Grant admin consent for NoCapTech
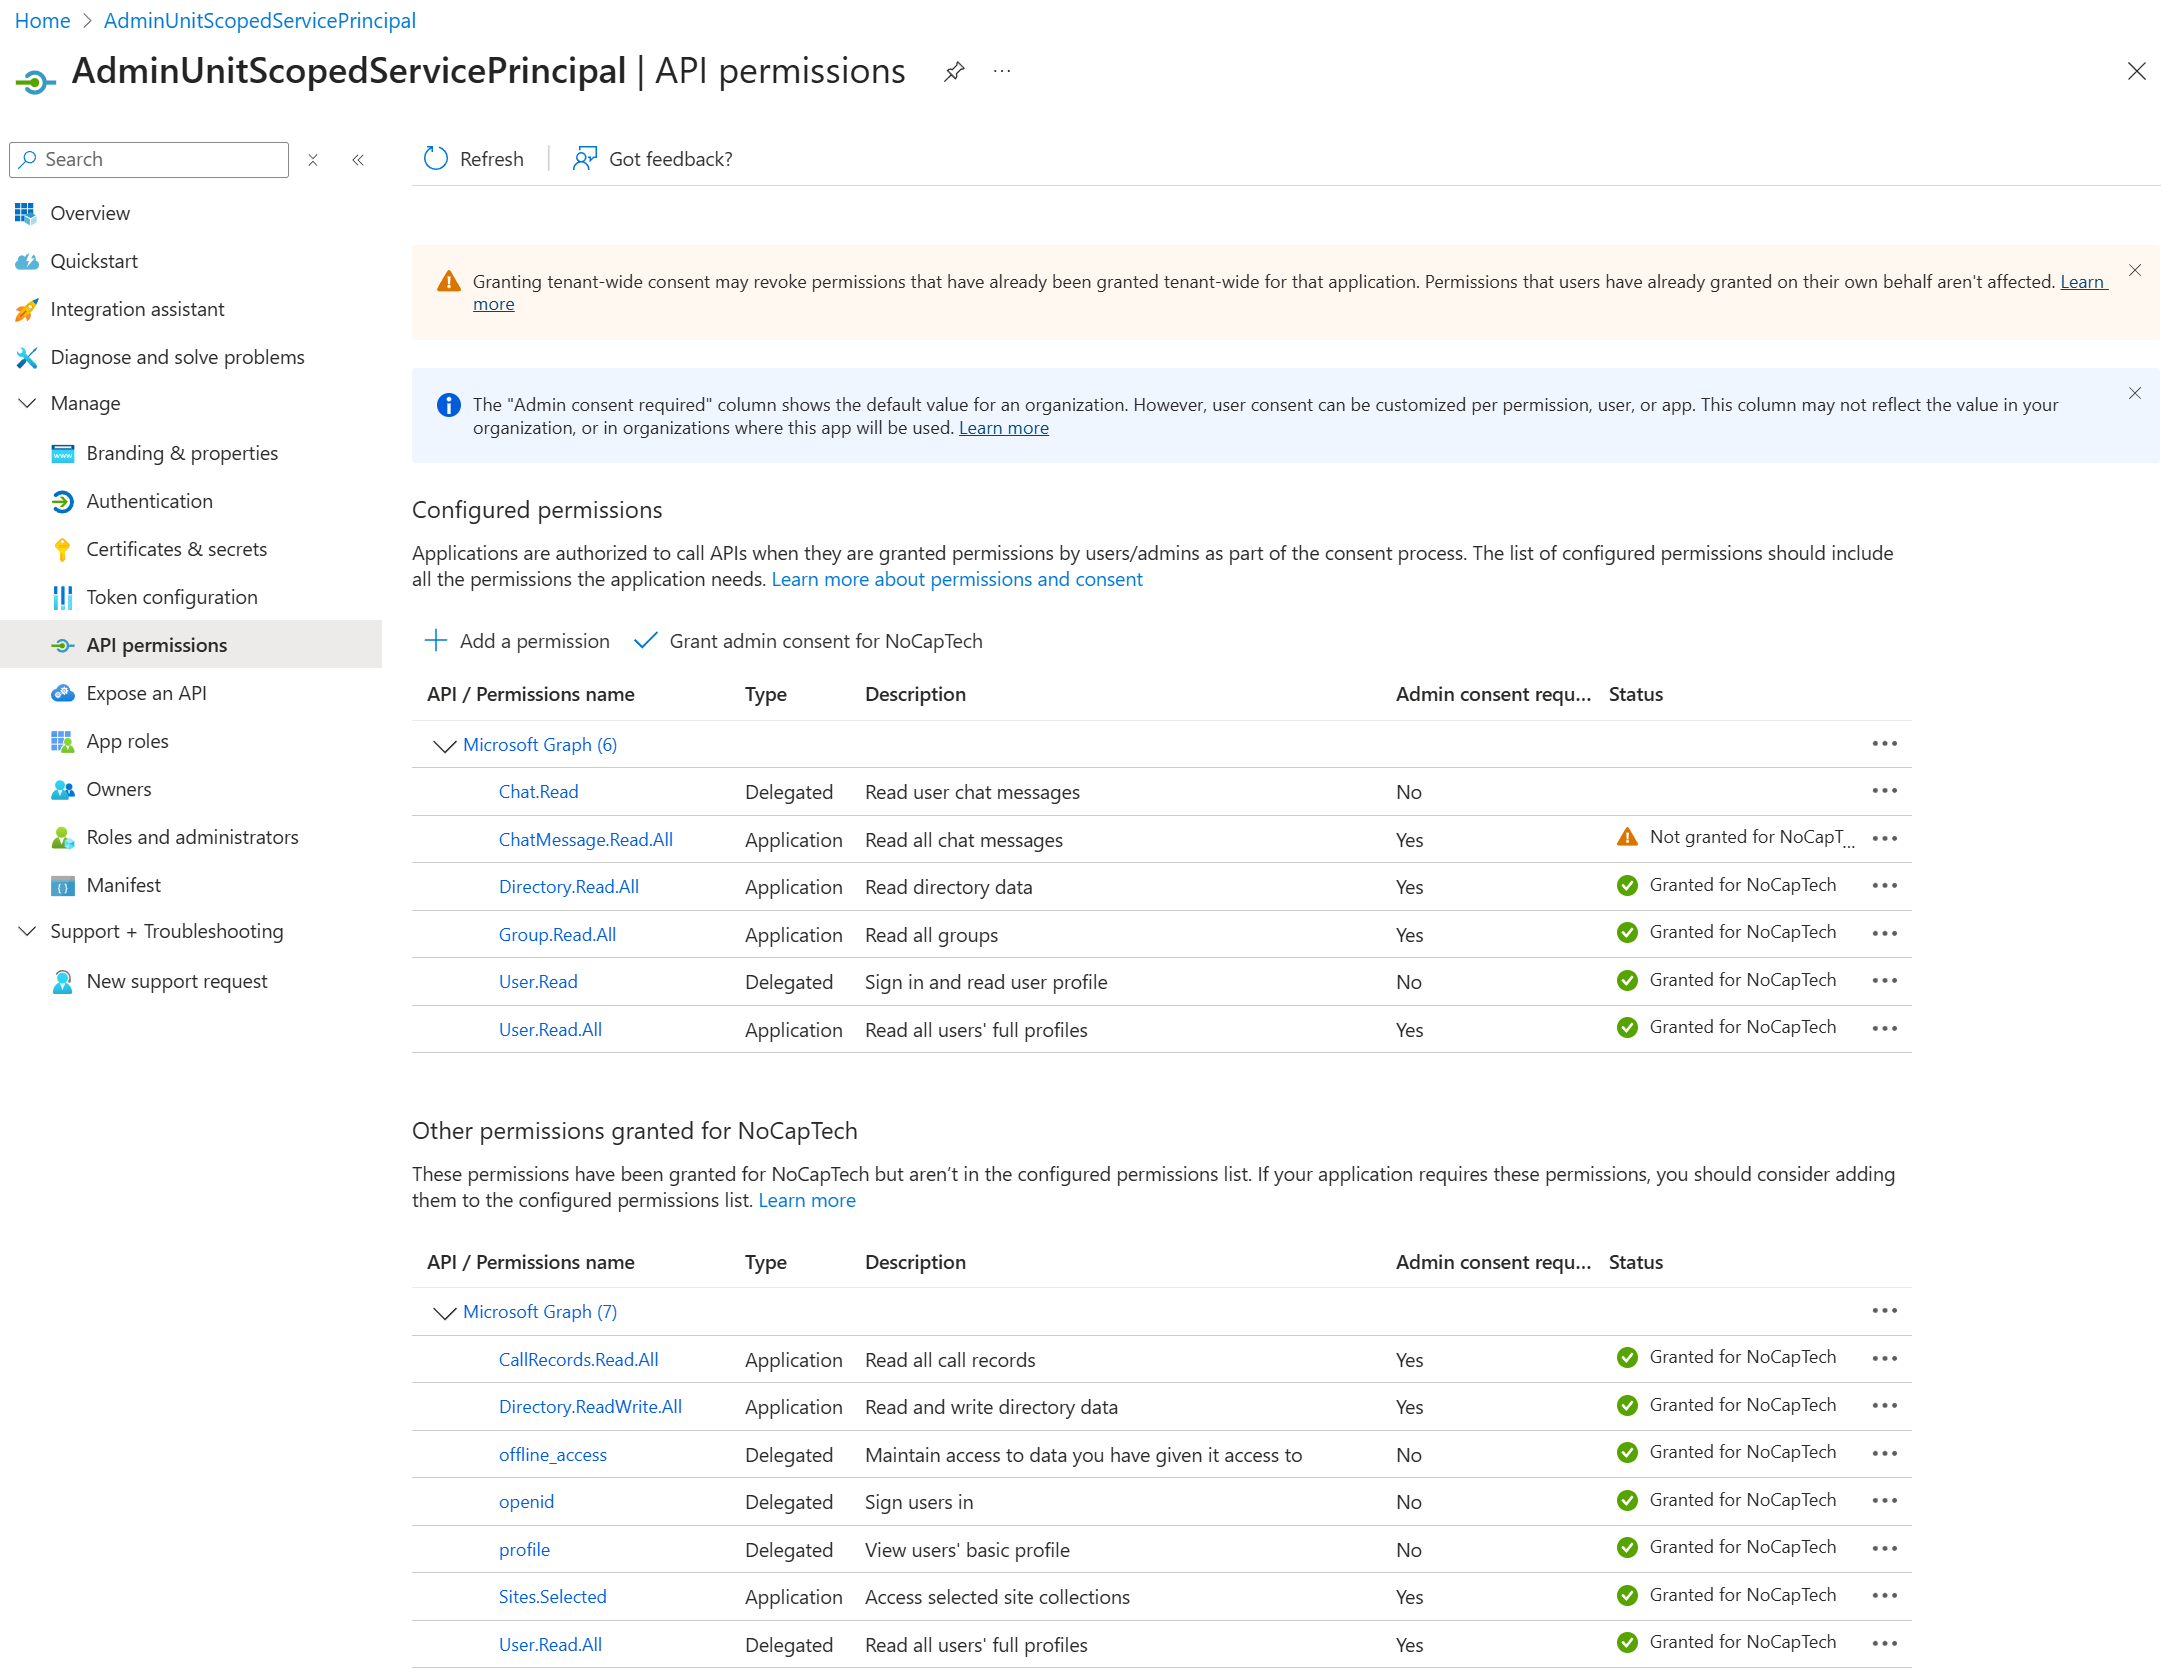 click(x=809, y=641)
